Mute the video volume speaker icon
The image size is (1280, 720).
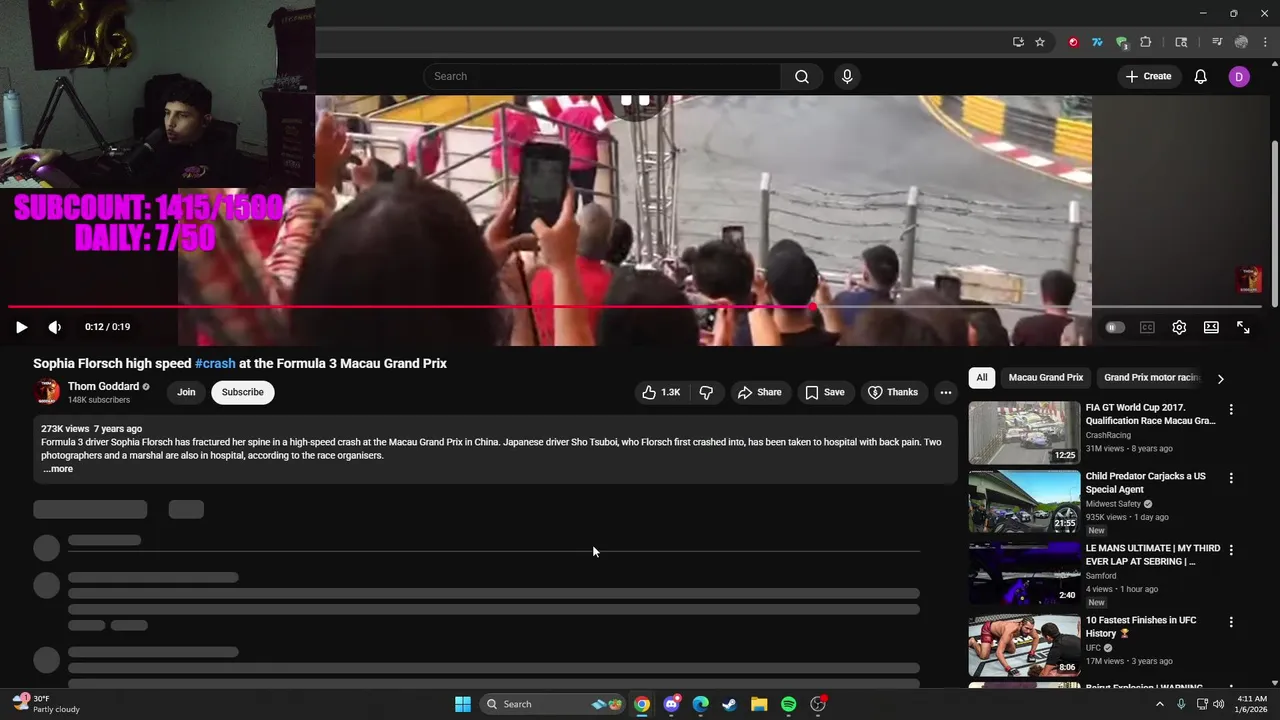click(55, 327)
